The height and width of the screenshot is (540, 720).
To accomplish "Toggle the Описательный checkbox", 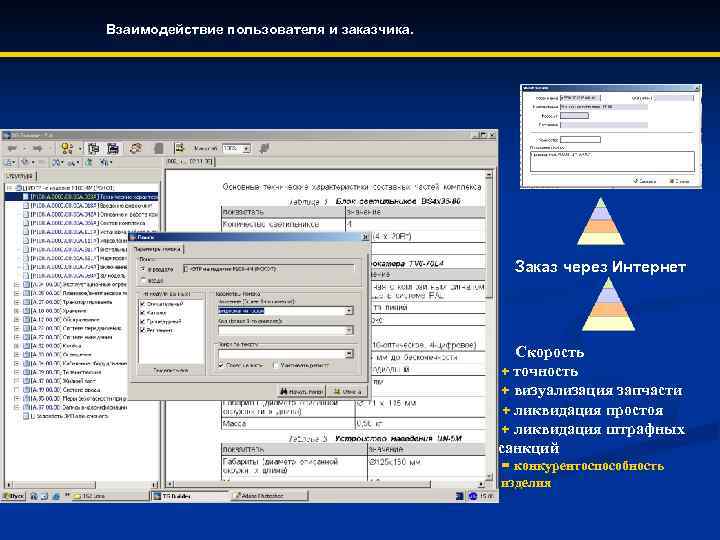I will click(143, 304).
